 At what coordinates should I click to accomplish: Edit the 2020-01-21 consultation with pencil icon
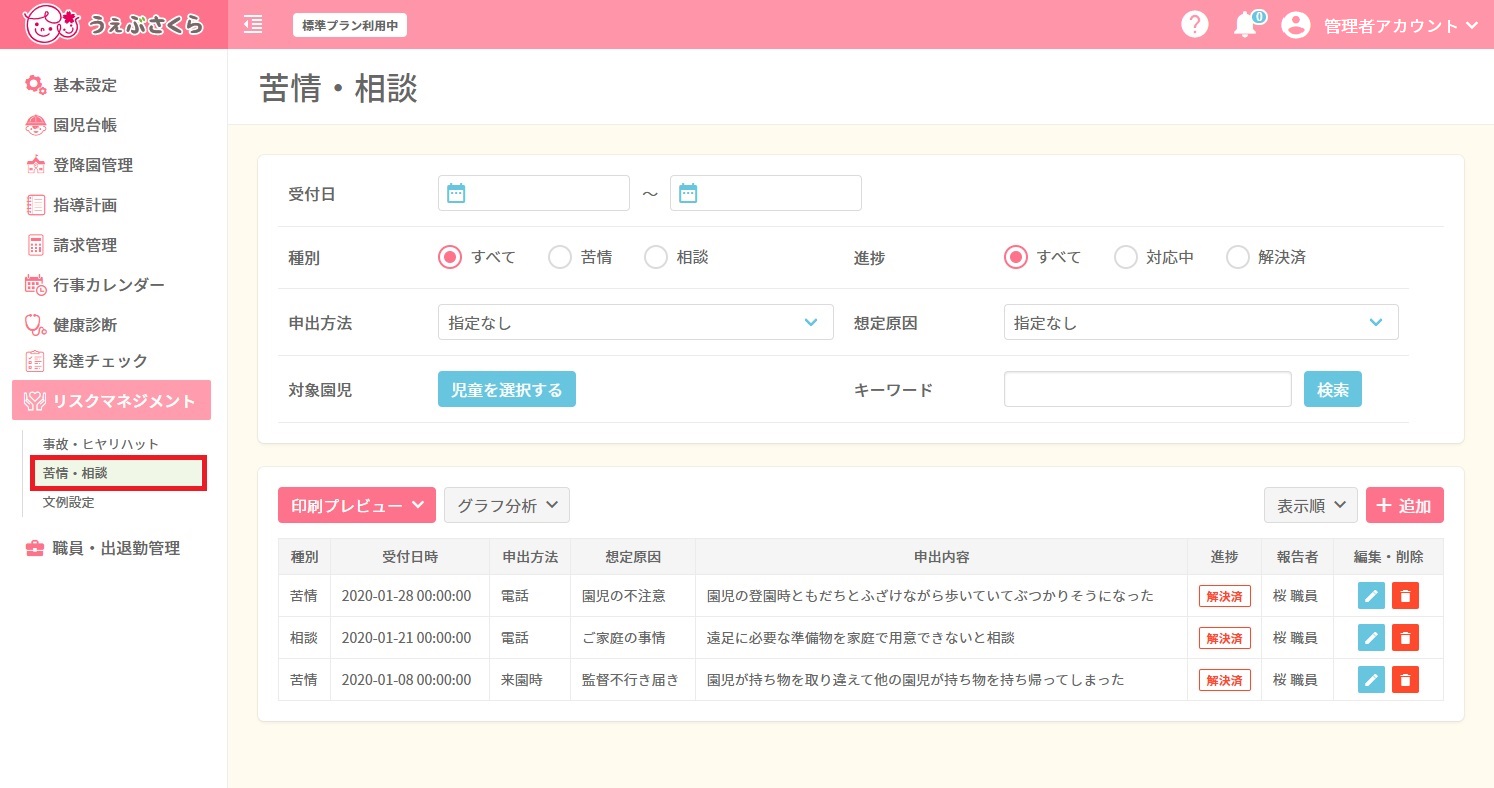(1371, 638)
